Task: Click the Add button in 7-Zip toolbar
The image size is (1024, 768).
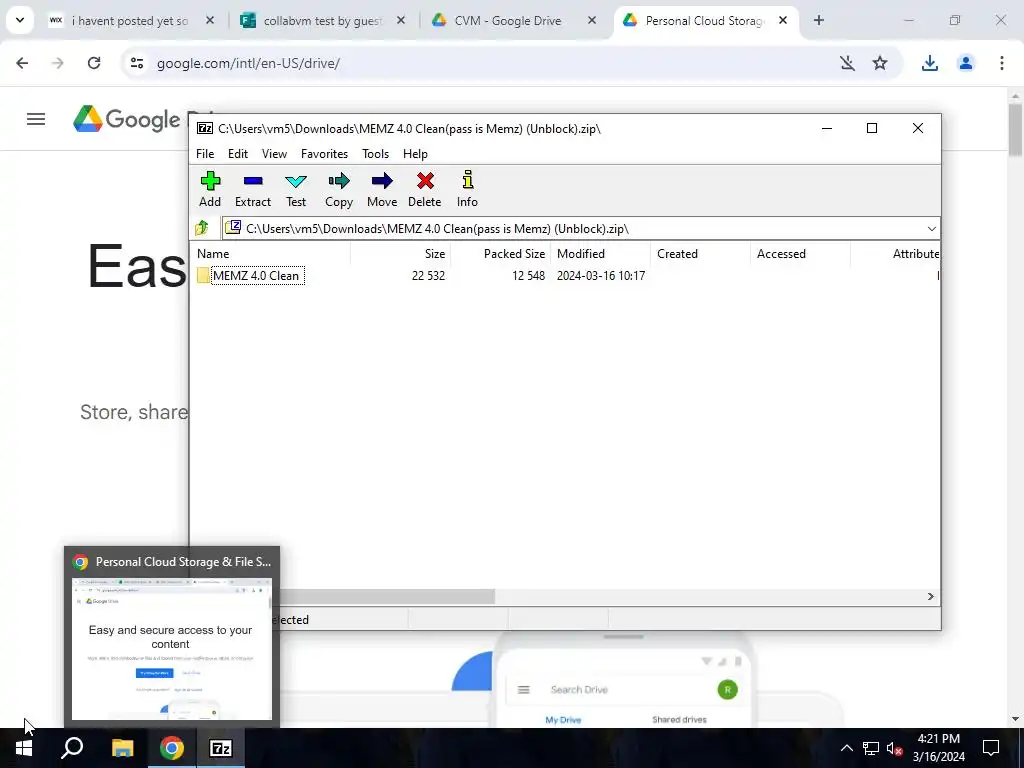Action: [x=210, y=189]
